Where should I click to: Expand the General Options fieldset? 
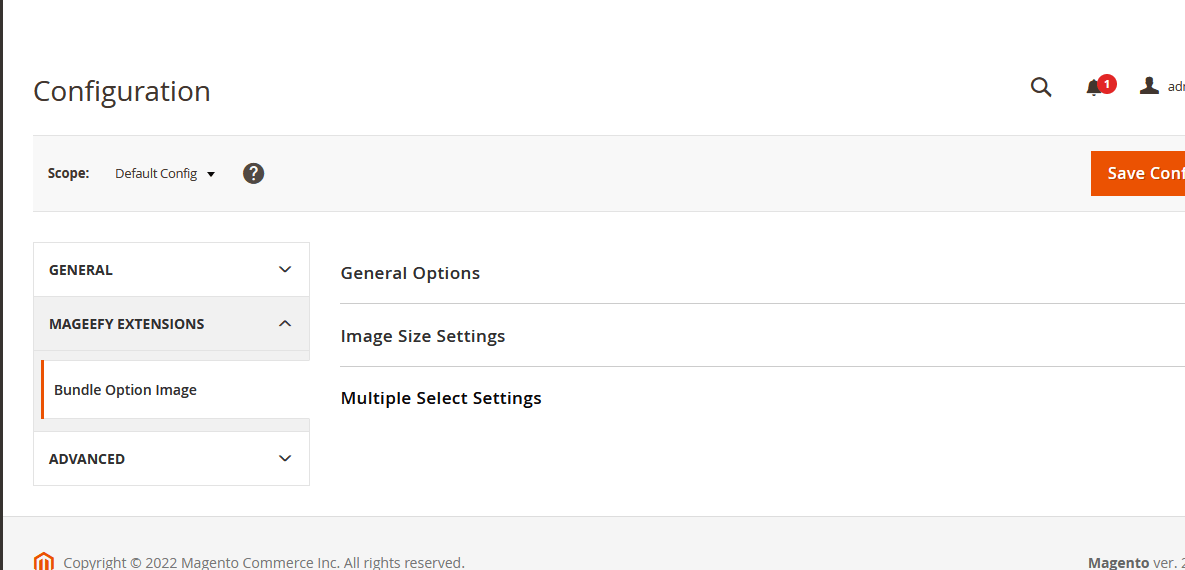(410, 273)
